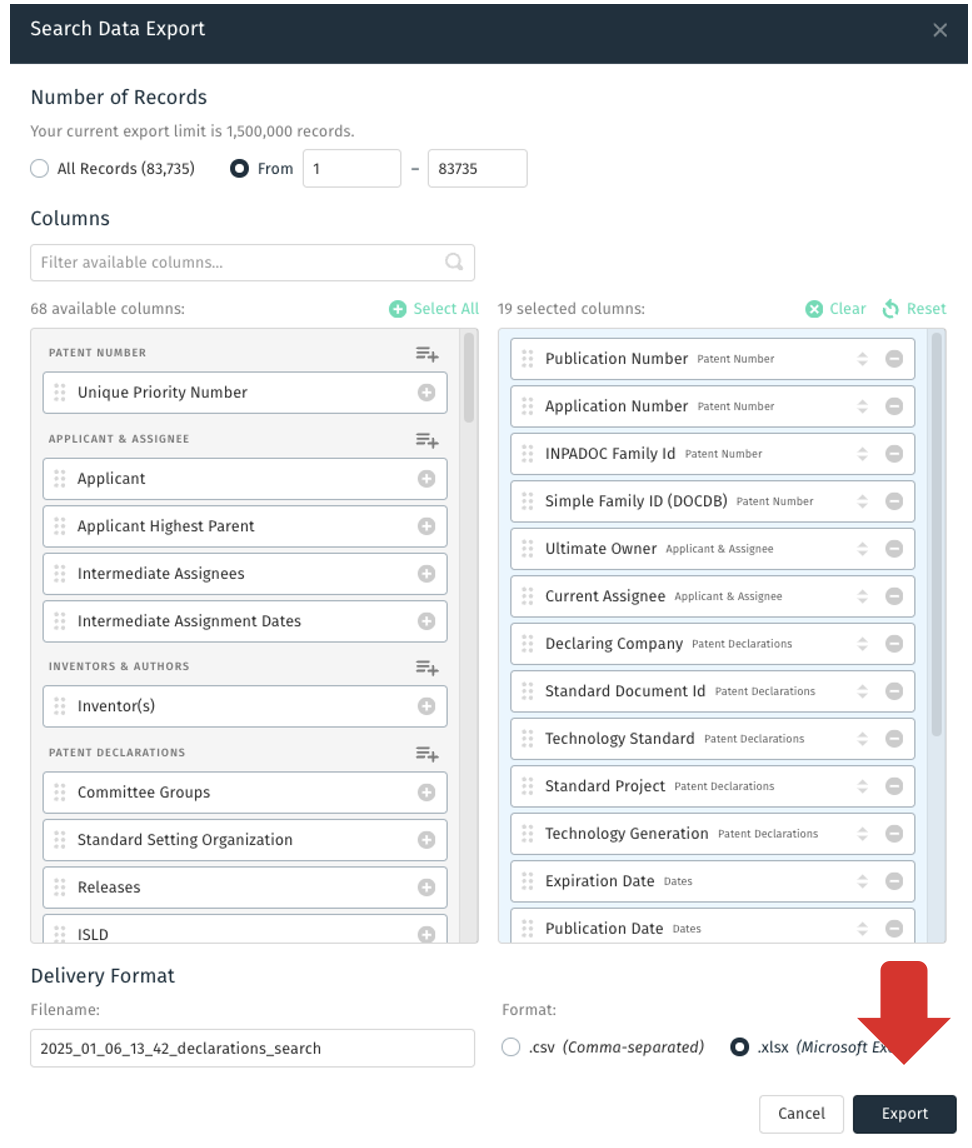This screenshot has width=972, height=1148.
Task: Add all Patent Declarations group columns
Action: pyautogui.click(x=427, y=753)
